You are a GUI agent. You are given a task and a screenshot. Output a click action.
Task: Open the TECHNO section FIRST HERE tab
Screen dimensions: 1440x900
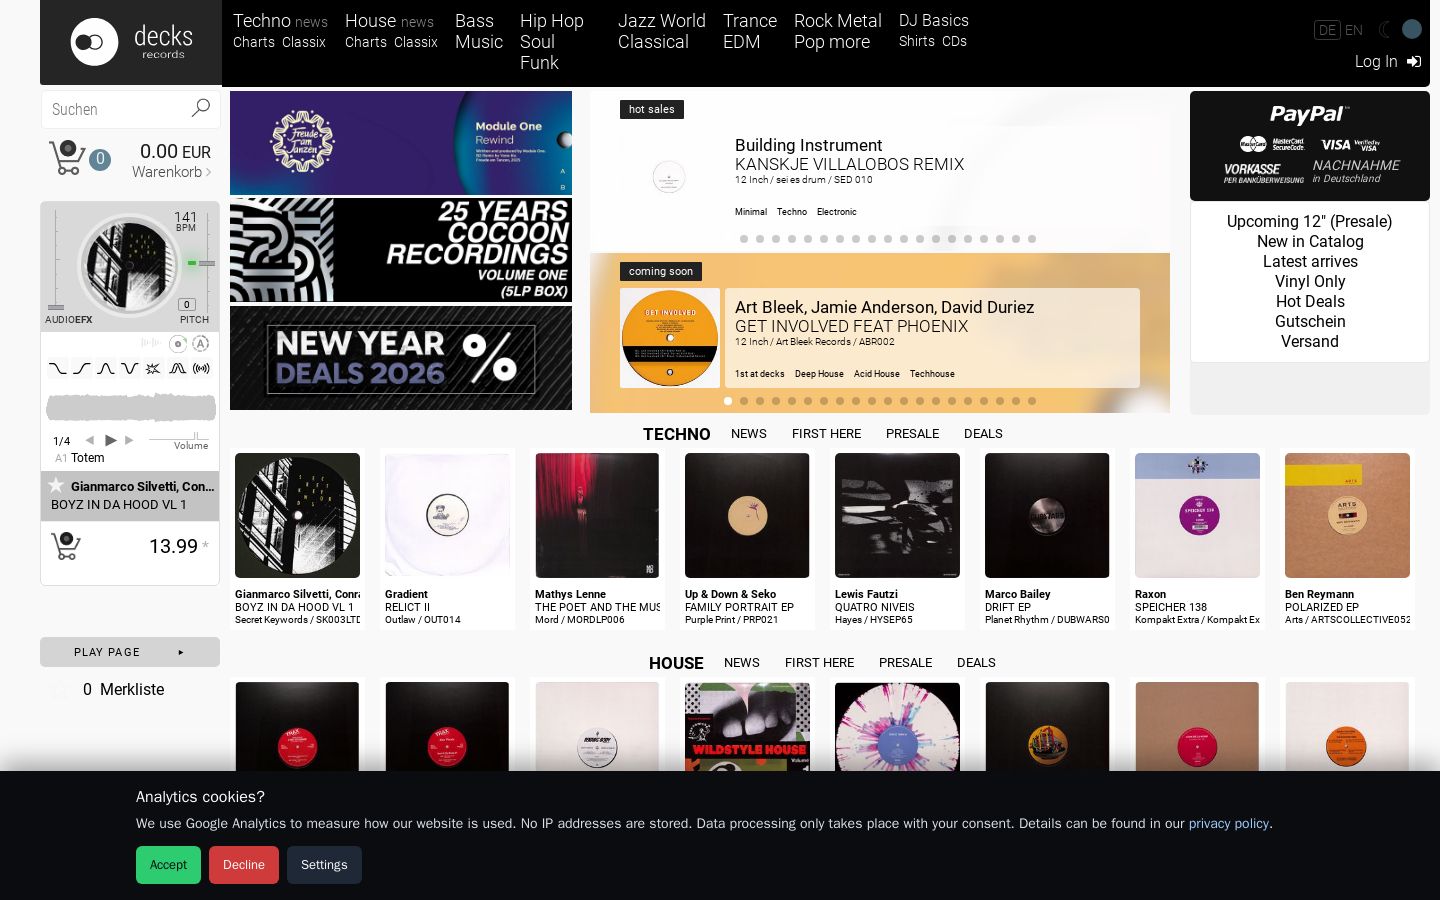826,434
